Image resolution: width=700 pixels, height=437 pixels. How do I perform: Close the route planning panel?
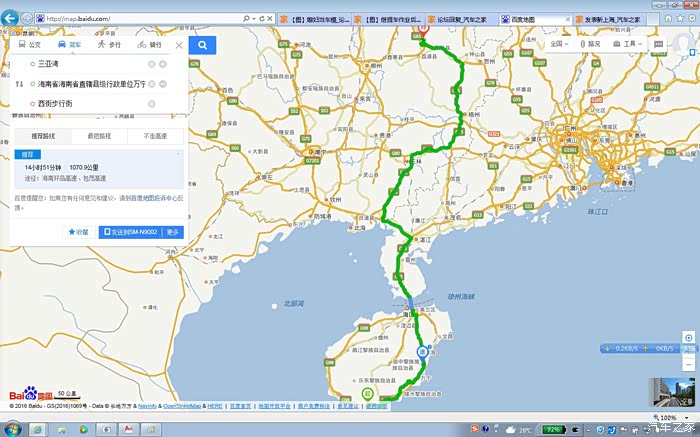click(x=179, y=45)
